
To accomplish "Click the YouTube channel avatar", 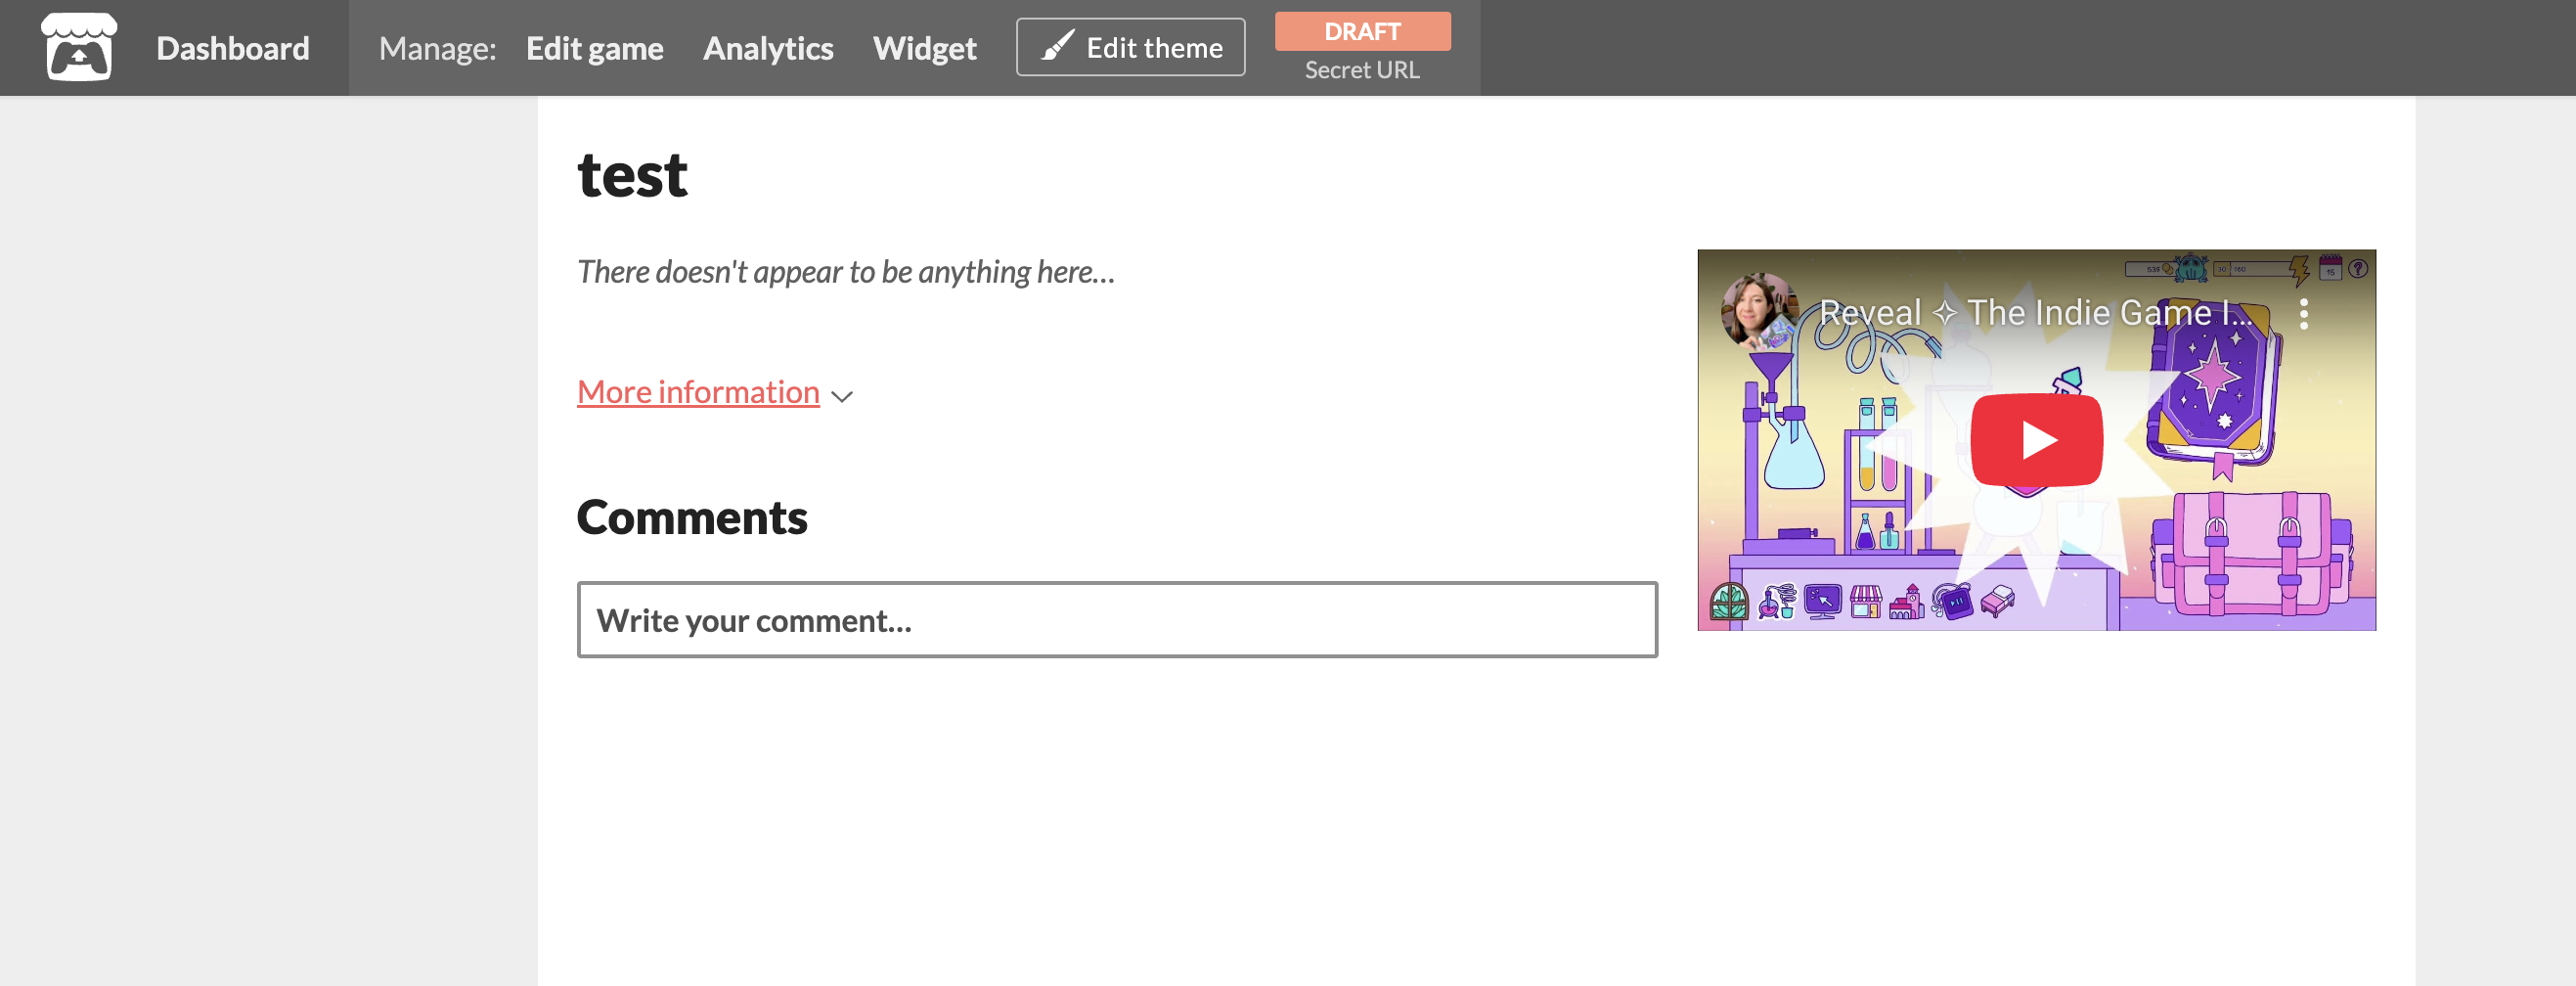I will click(1759, 311).
